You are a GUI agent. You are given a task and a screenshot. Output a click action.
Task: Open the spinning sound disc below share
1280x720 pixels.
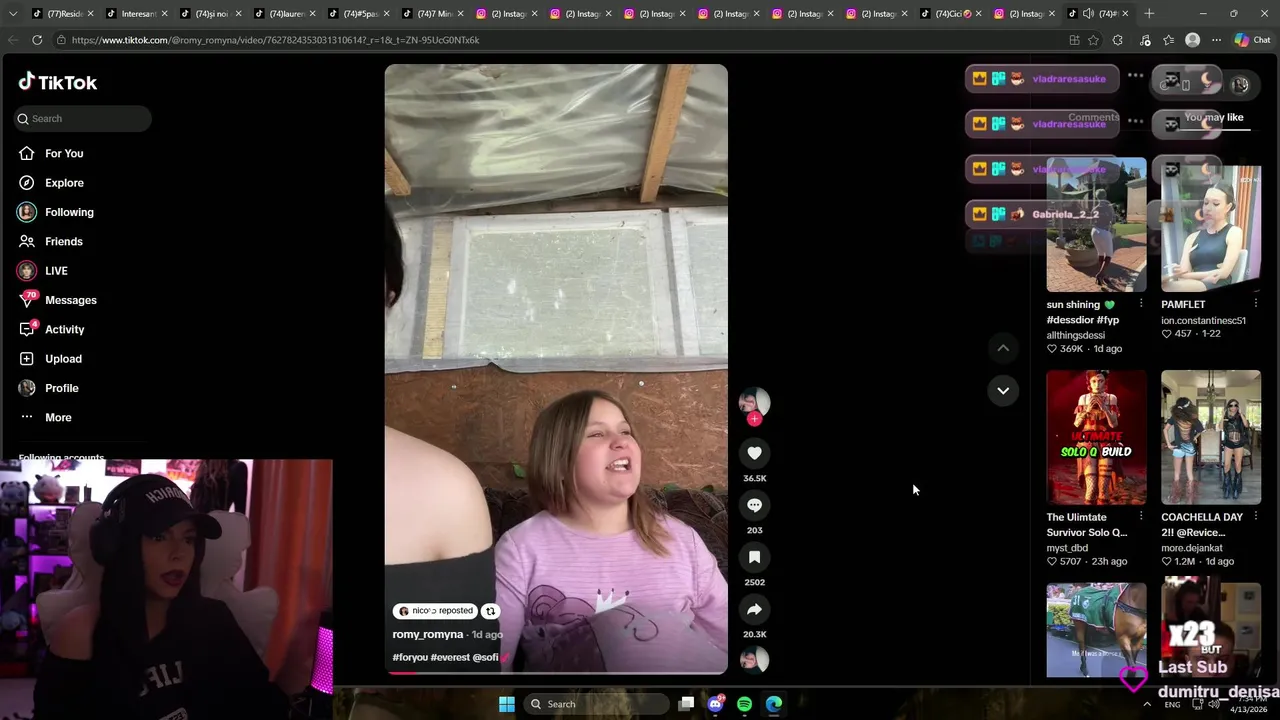pyautogui.click(x=754, y=659)
